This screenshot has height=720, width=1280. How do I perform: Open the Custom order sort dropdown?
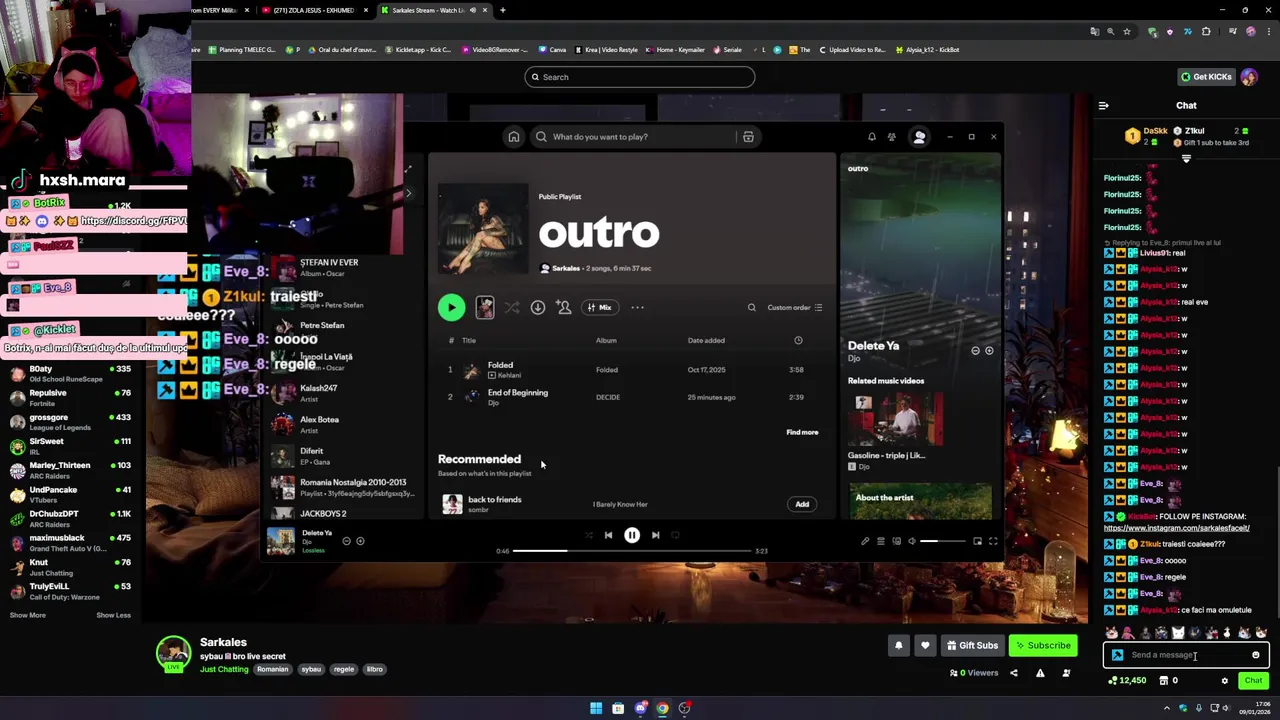(x=795, y=307)
